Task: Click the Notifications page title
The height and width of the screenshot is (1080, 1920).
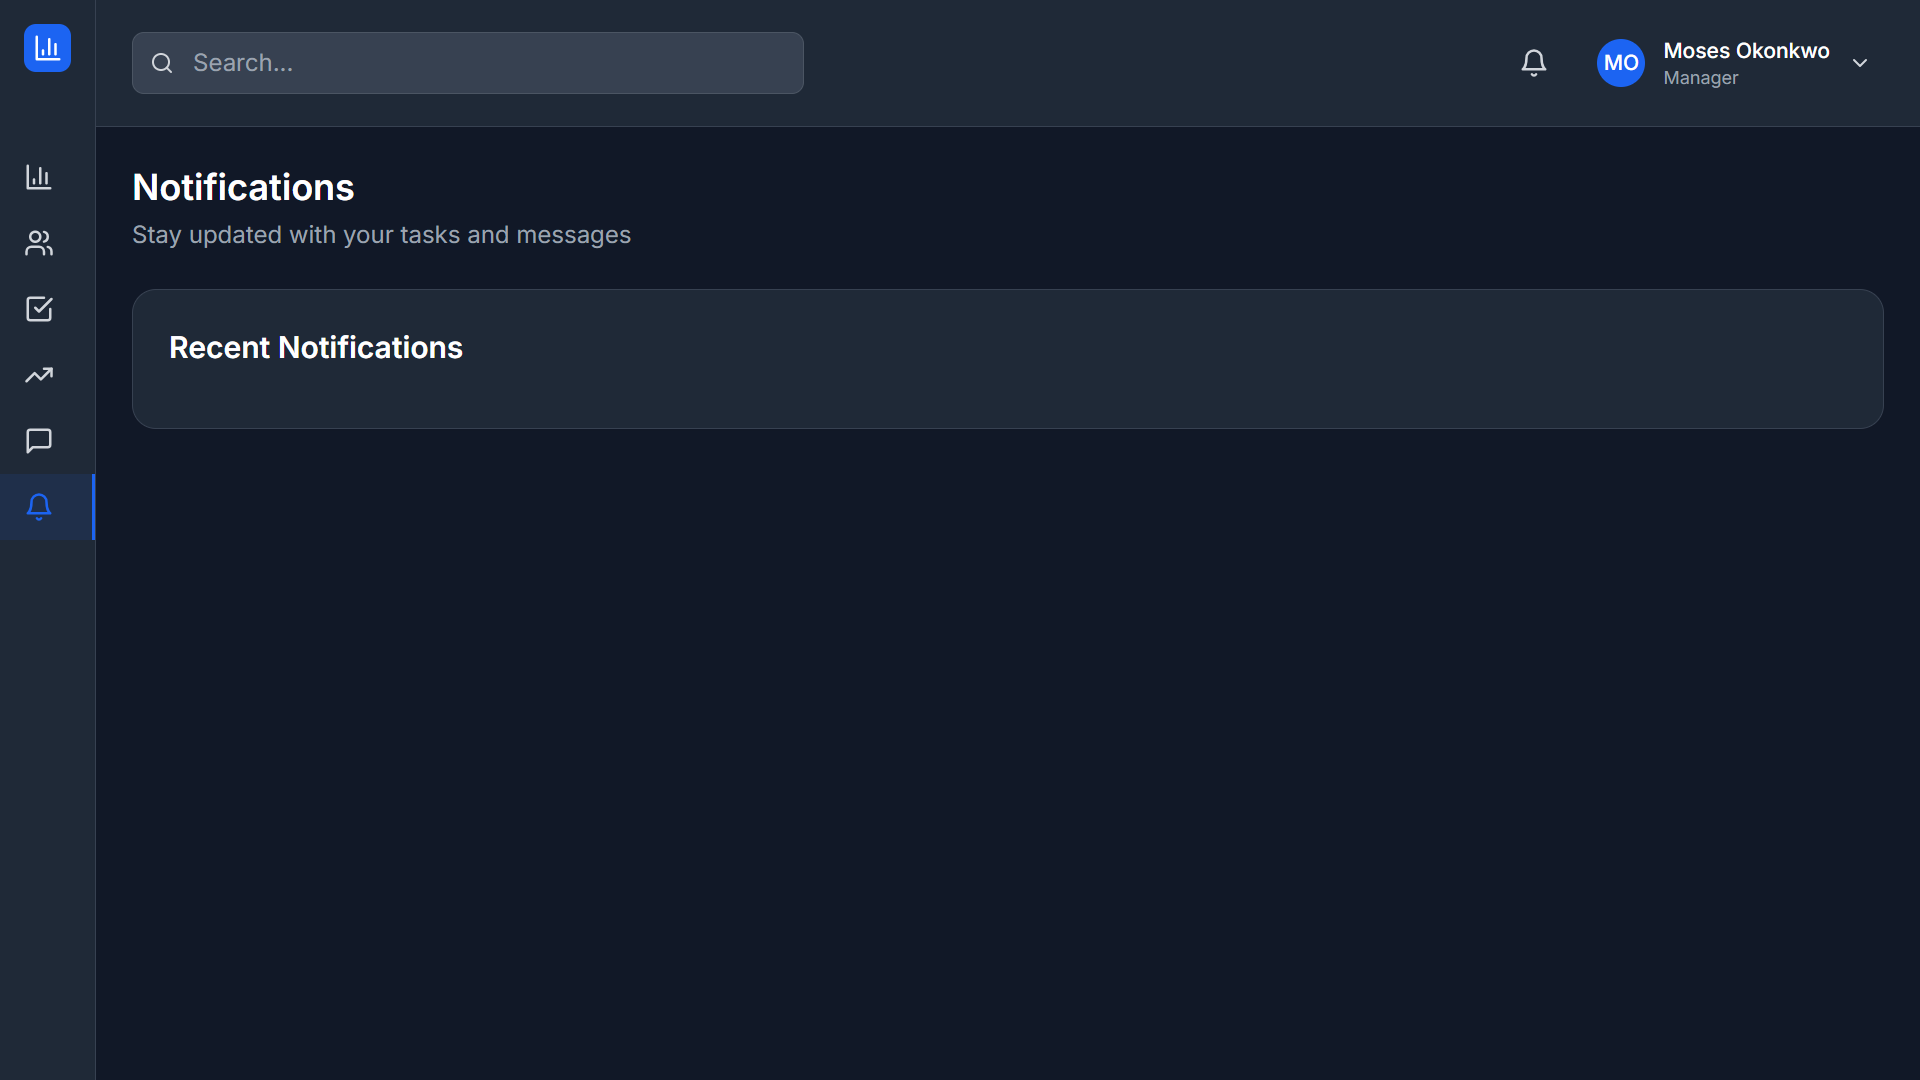Action: tap(243, 187)
